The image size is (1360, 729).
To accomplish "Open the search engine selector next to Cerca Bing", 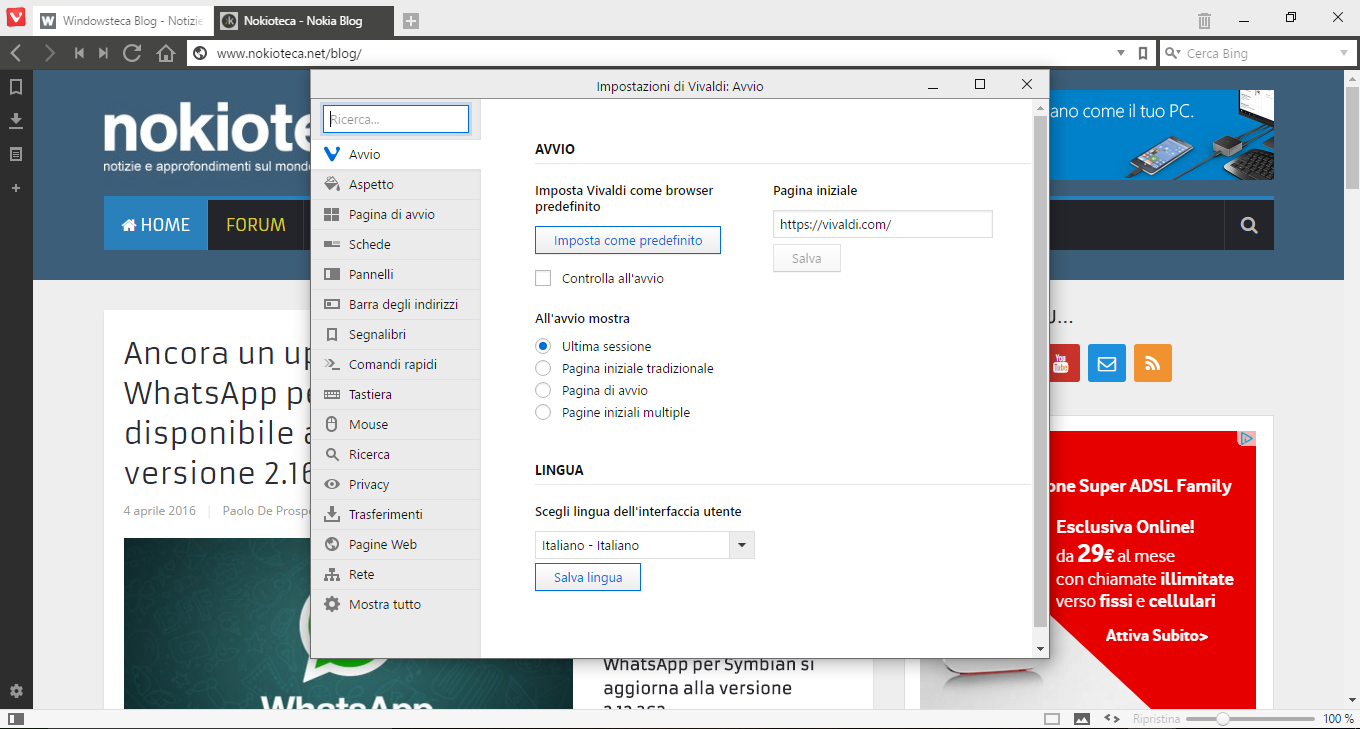I will pos(1171,53).
